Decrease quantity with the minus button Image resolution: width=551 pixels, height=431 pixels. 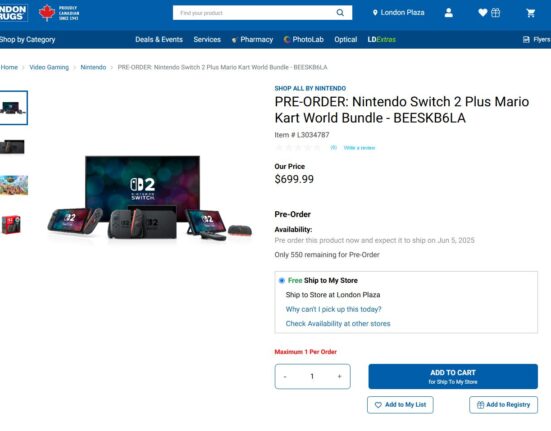285,376
